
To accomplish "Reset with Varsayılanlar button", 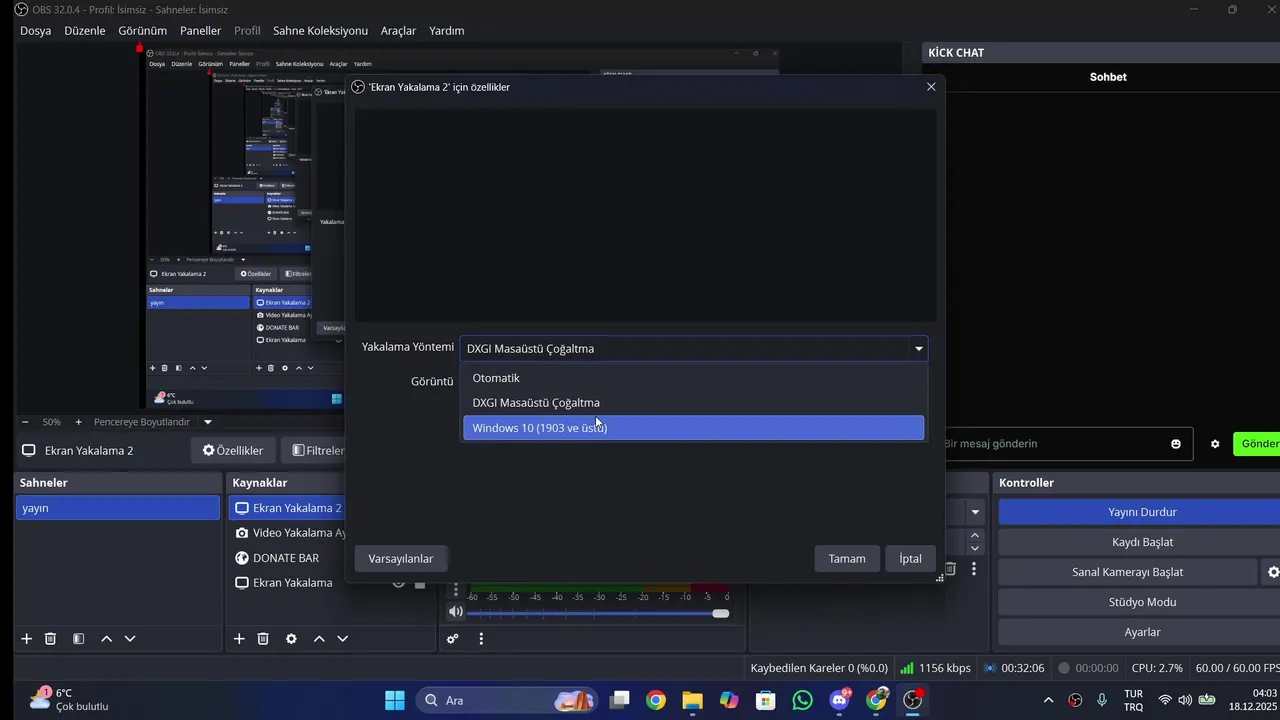I will click(401, 559).
